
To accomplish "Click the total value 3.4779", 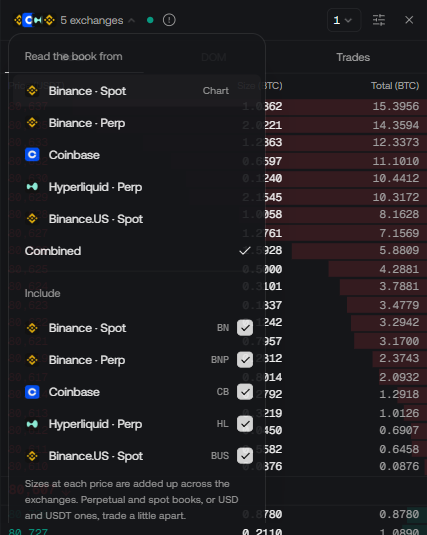I will pyautogui.click(x=399, y=305).
